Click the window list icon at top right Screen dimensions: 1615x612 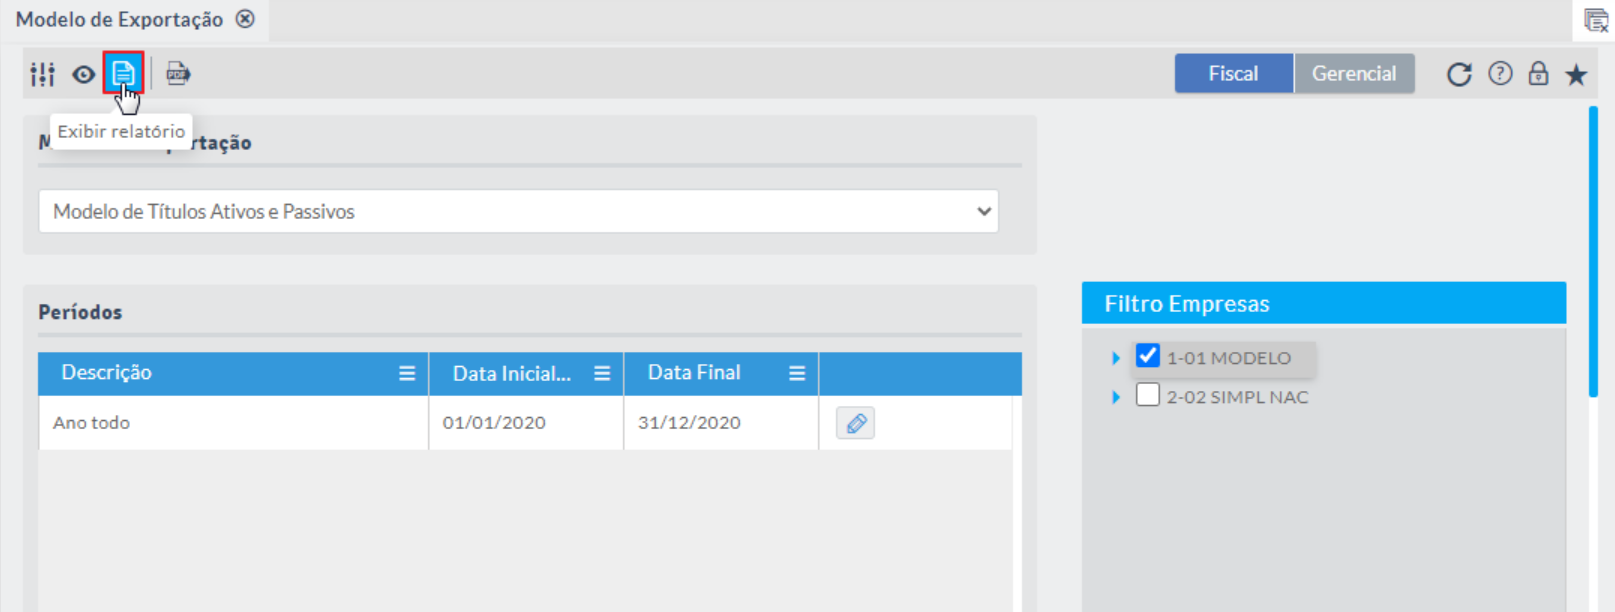pyautogui.click(x=1596, y=20)
